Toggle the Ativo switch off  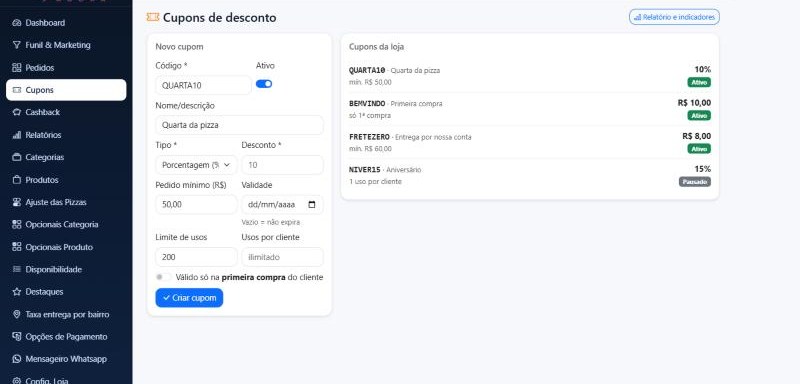pos(264,84)
